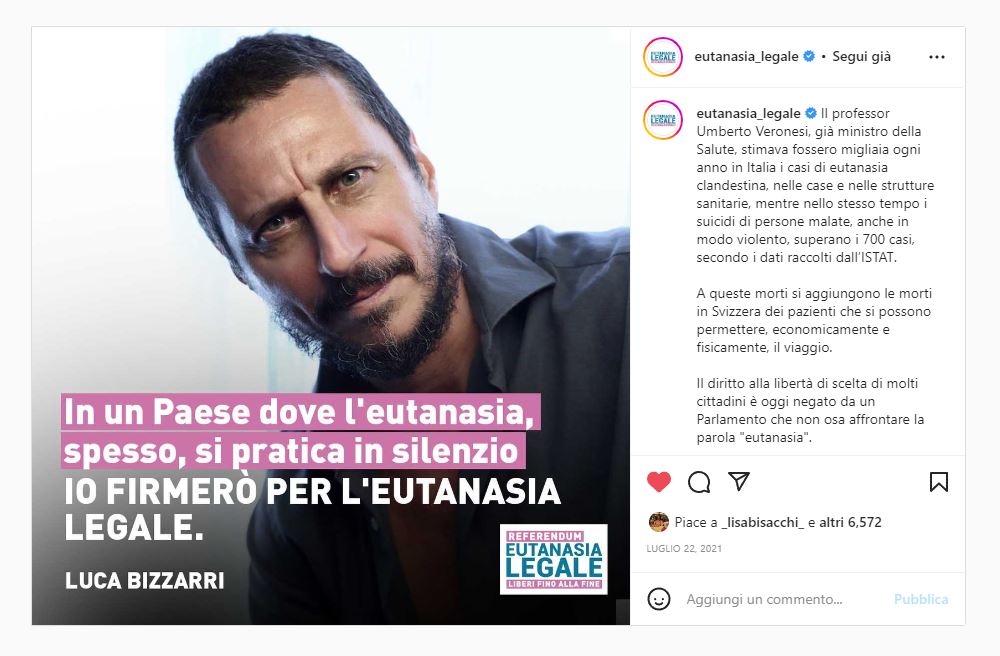Click the Pubblica button
The image size is (1000, 656).
point(921,599)
